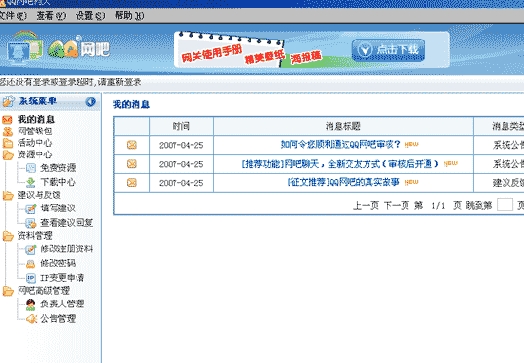Open 下载中心 item
The height and width of the screenshot is (363, 524).
[x=58, y=182]
